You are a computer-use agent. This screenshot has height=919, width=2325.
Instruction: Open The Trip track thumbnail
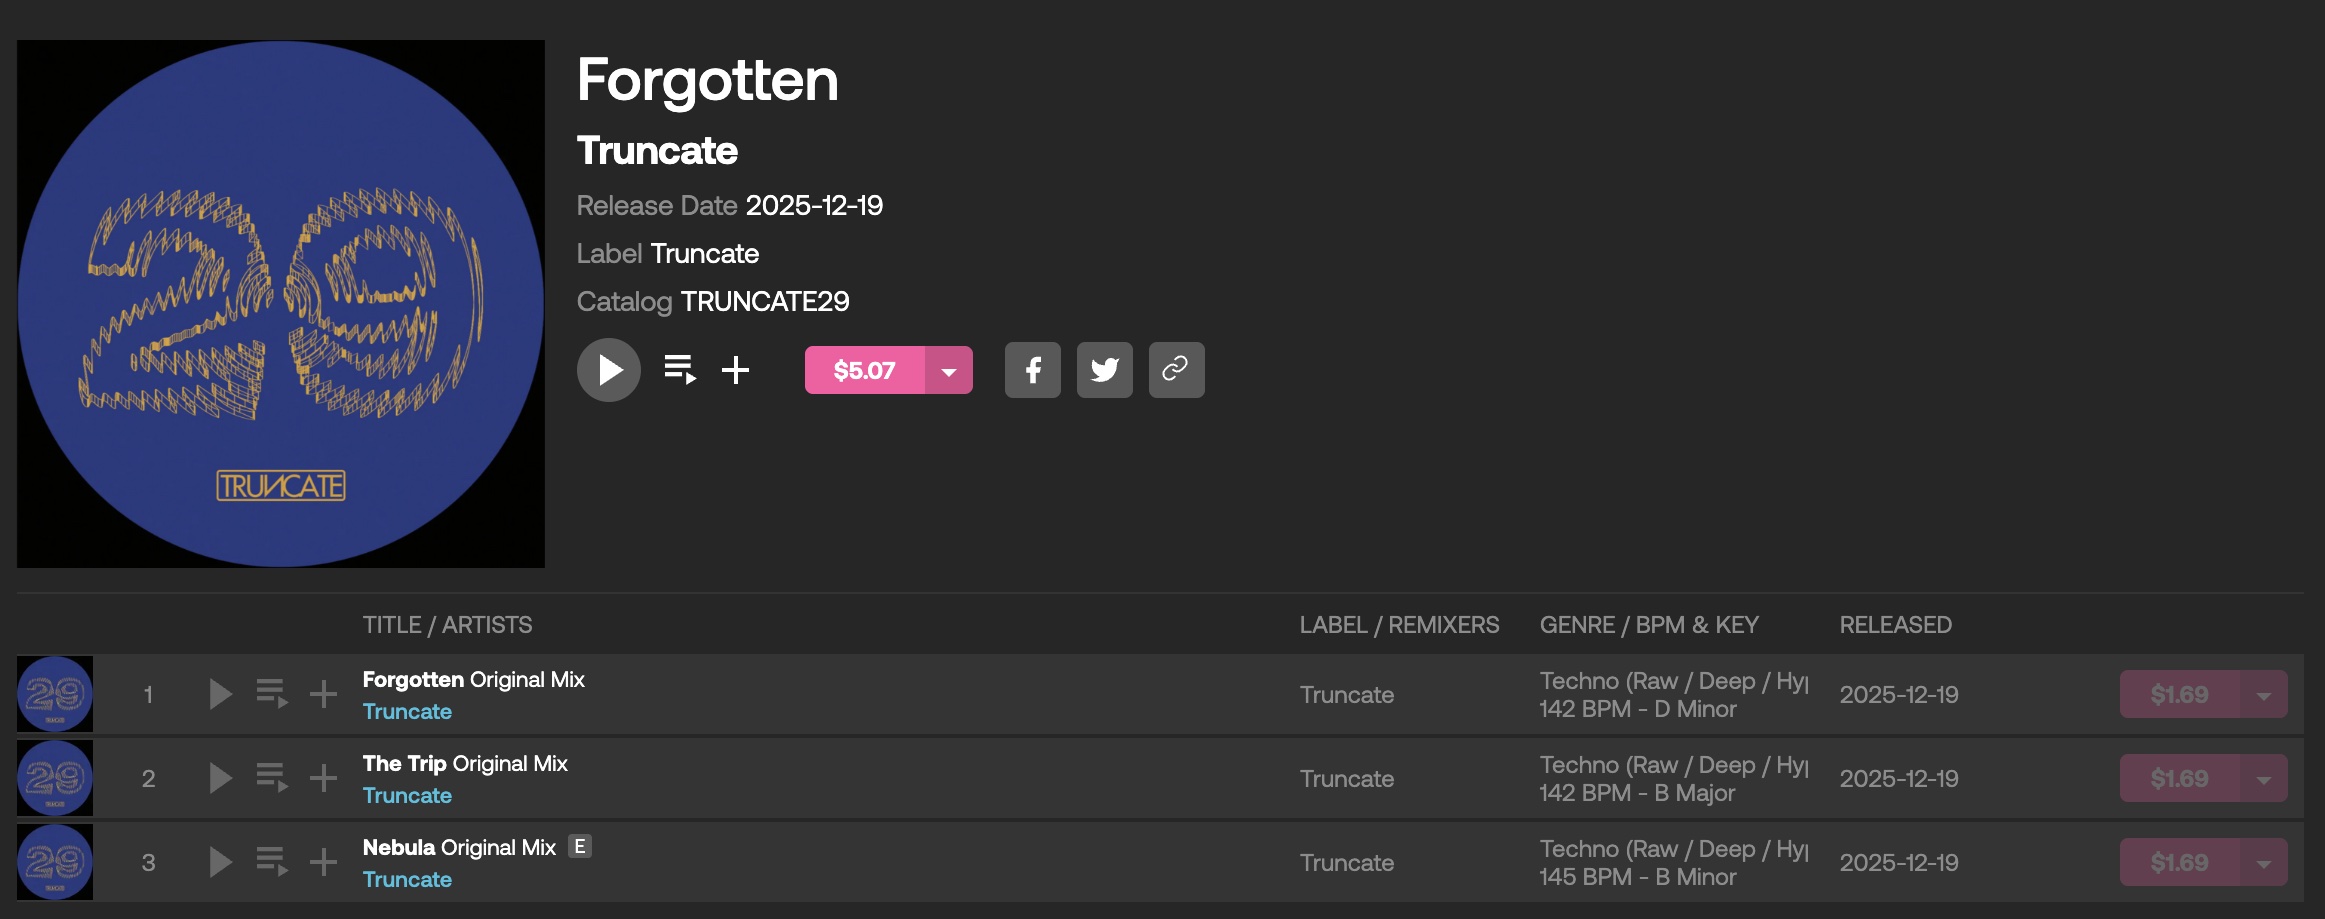[x=55, y=778]
